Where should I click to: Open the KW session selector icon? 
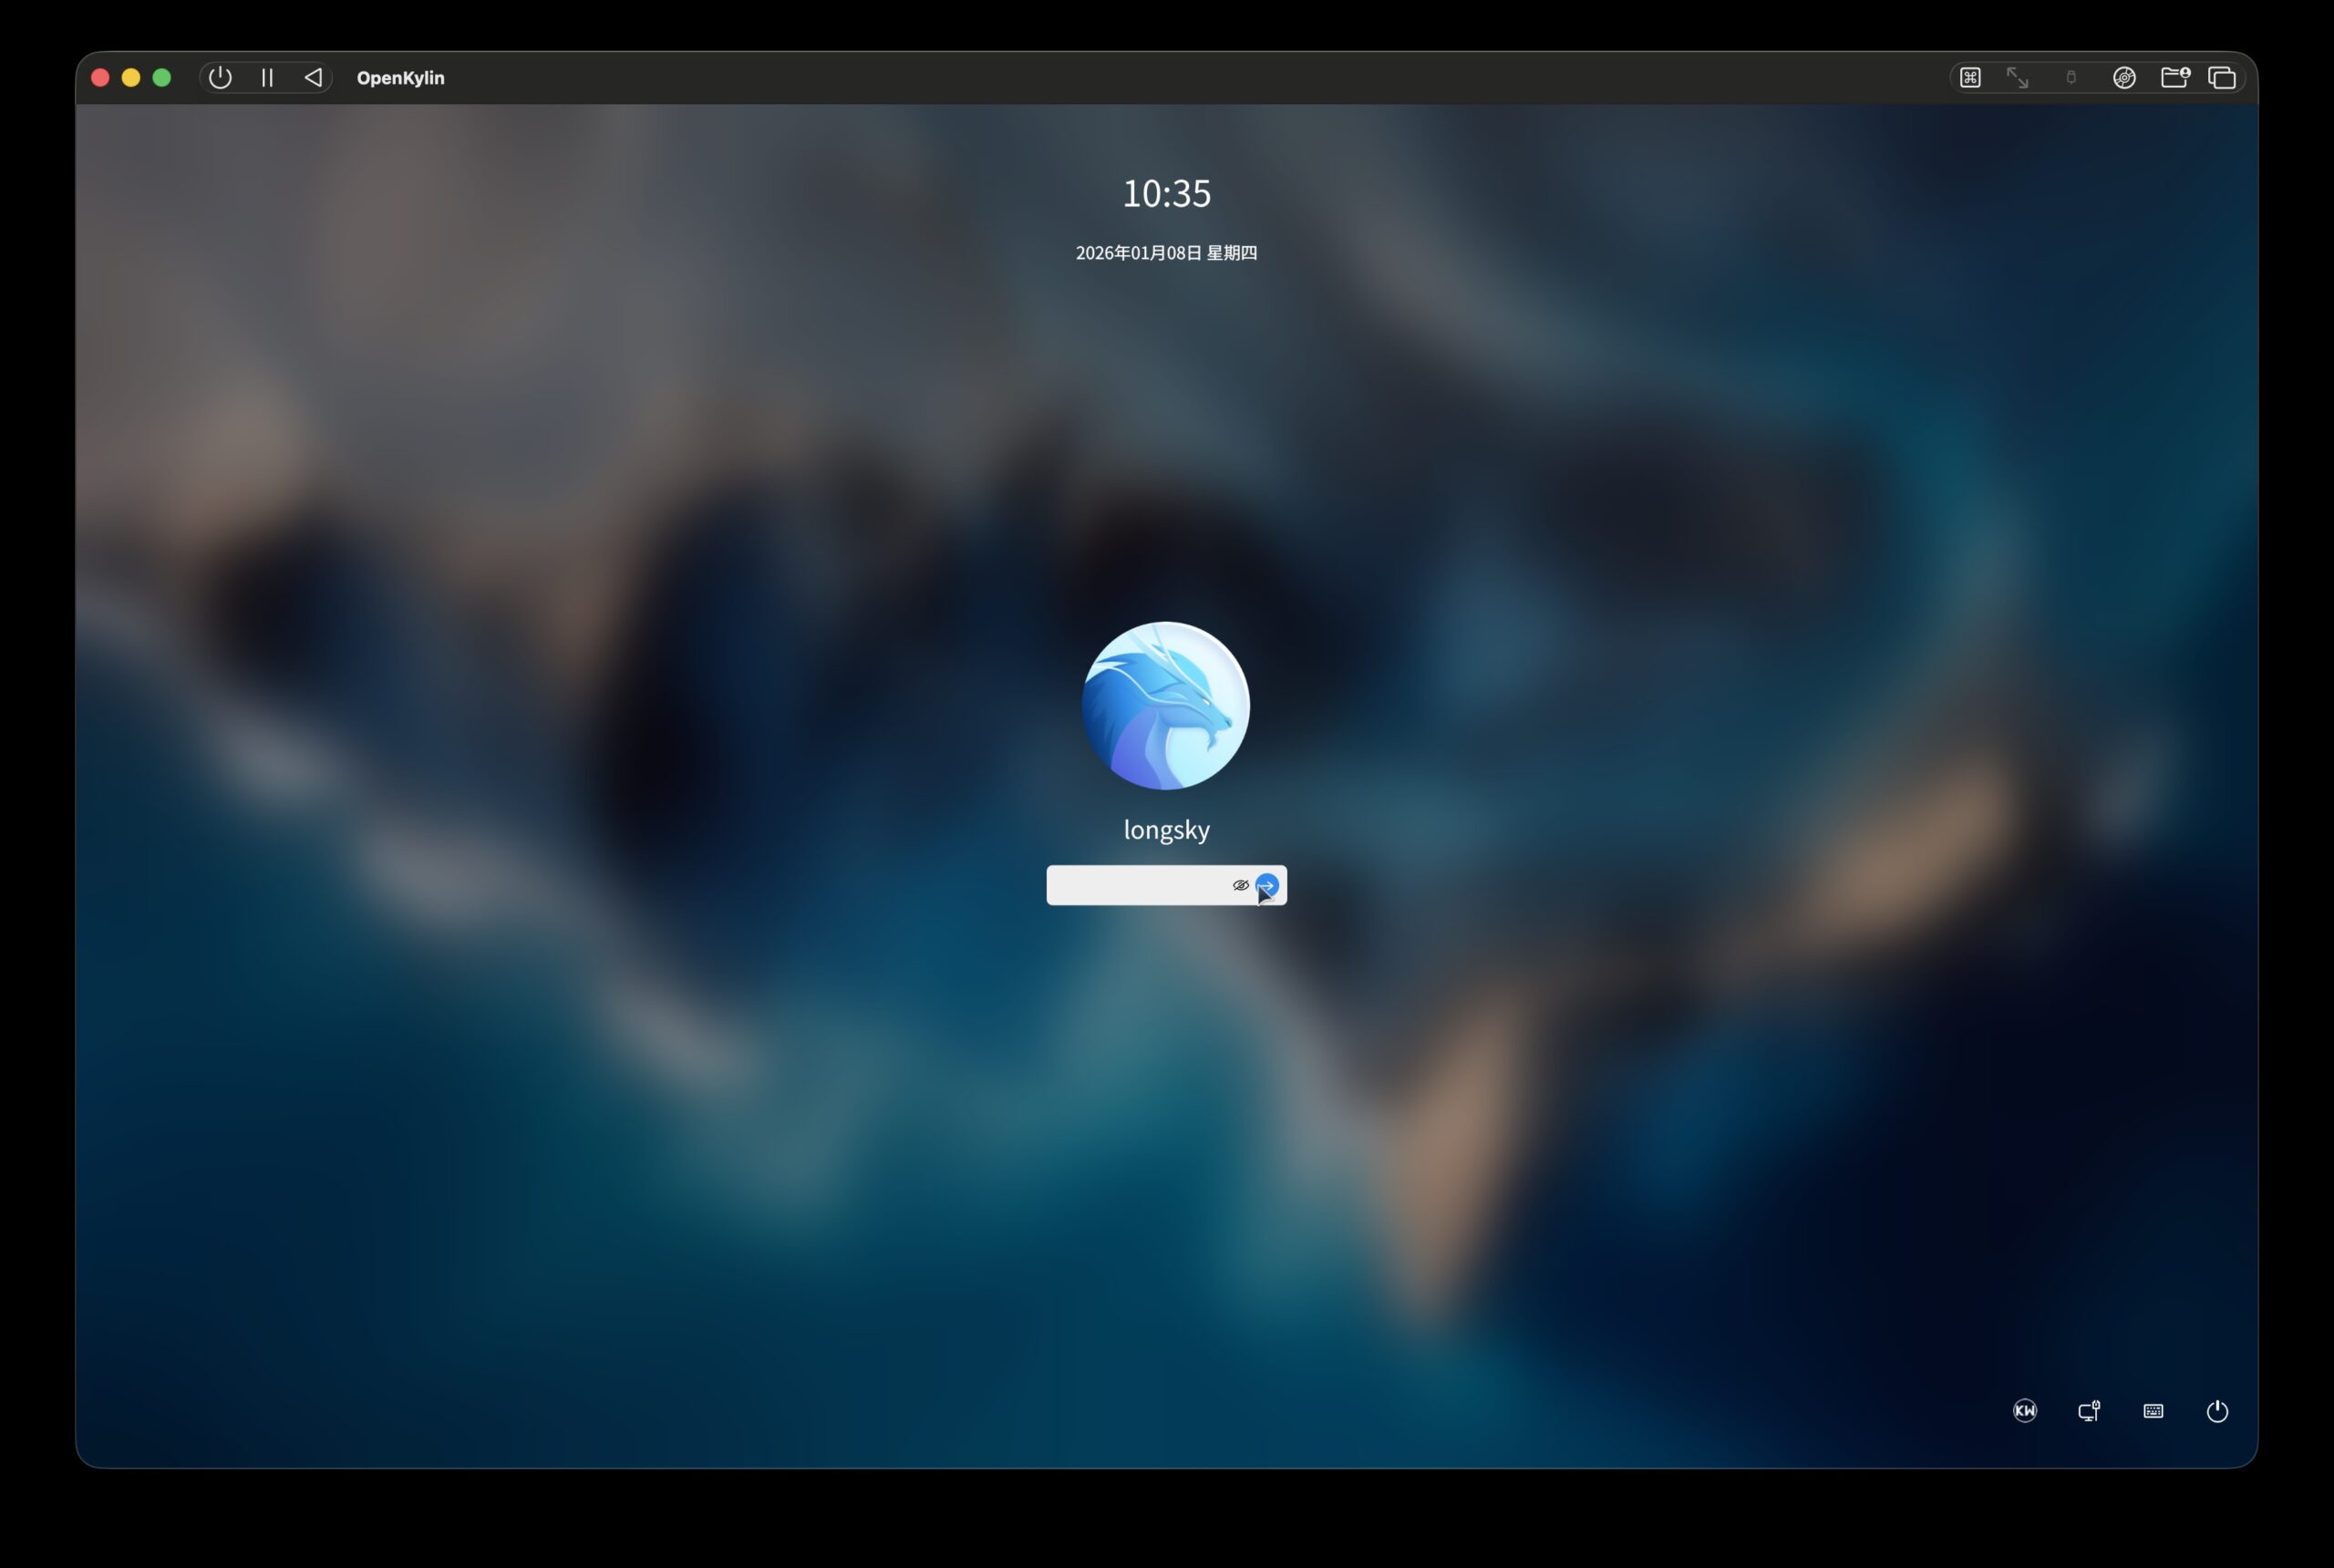coord(2024,1411)
